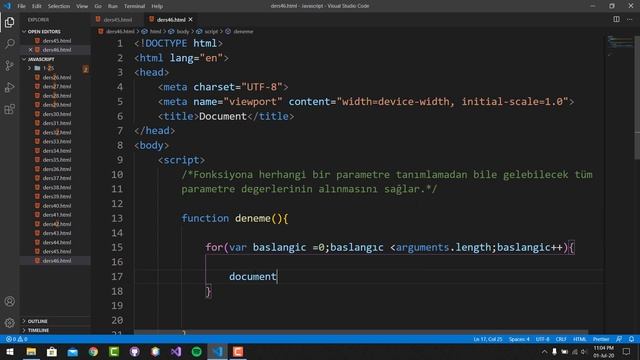Open Mail app from taskbar
The width and height of the screenshot is (640, 360).
(x=73, y=352)
